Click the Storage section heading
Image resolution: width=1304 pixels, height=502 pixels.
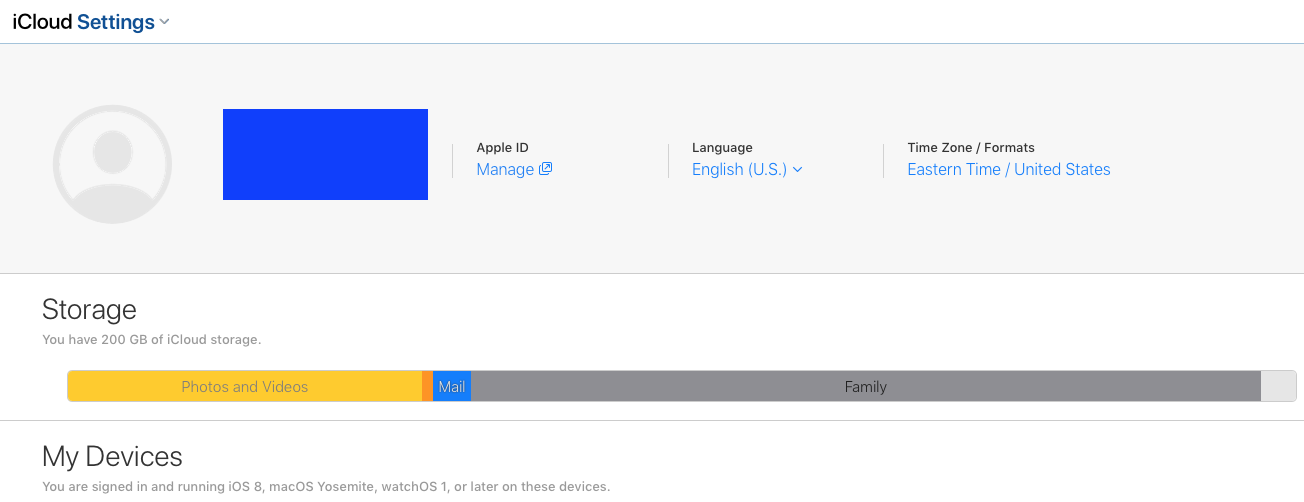(x=89, y=308)
